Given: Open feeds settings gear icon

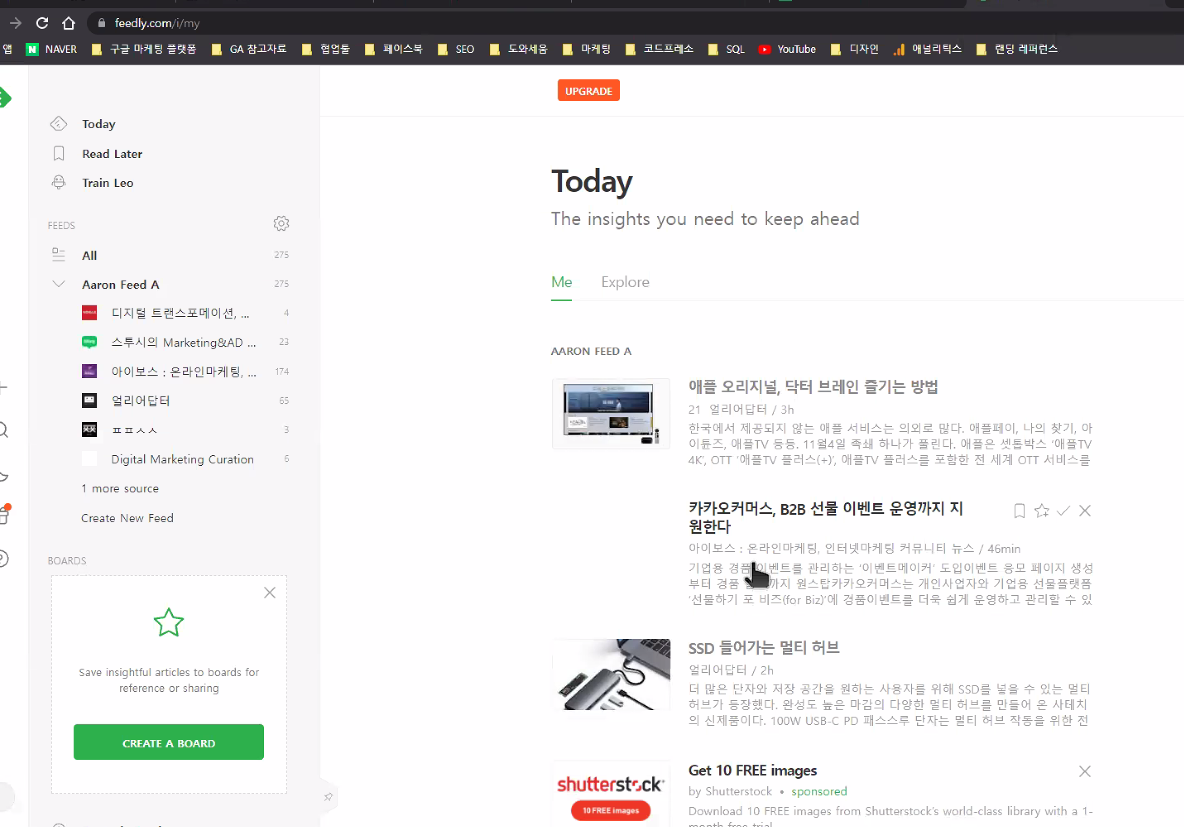Looking at the screenshot, I should pos(282,224).
